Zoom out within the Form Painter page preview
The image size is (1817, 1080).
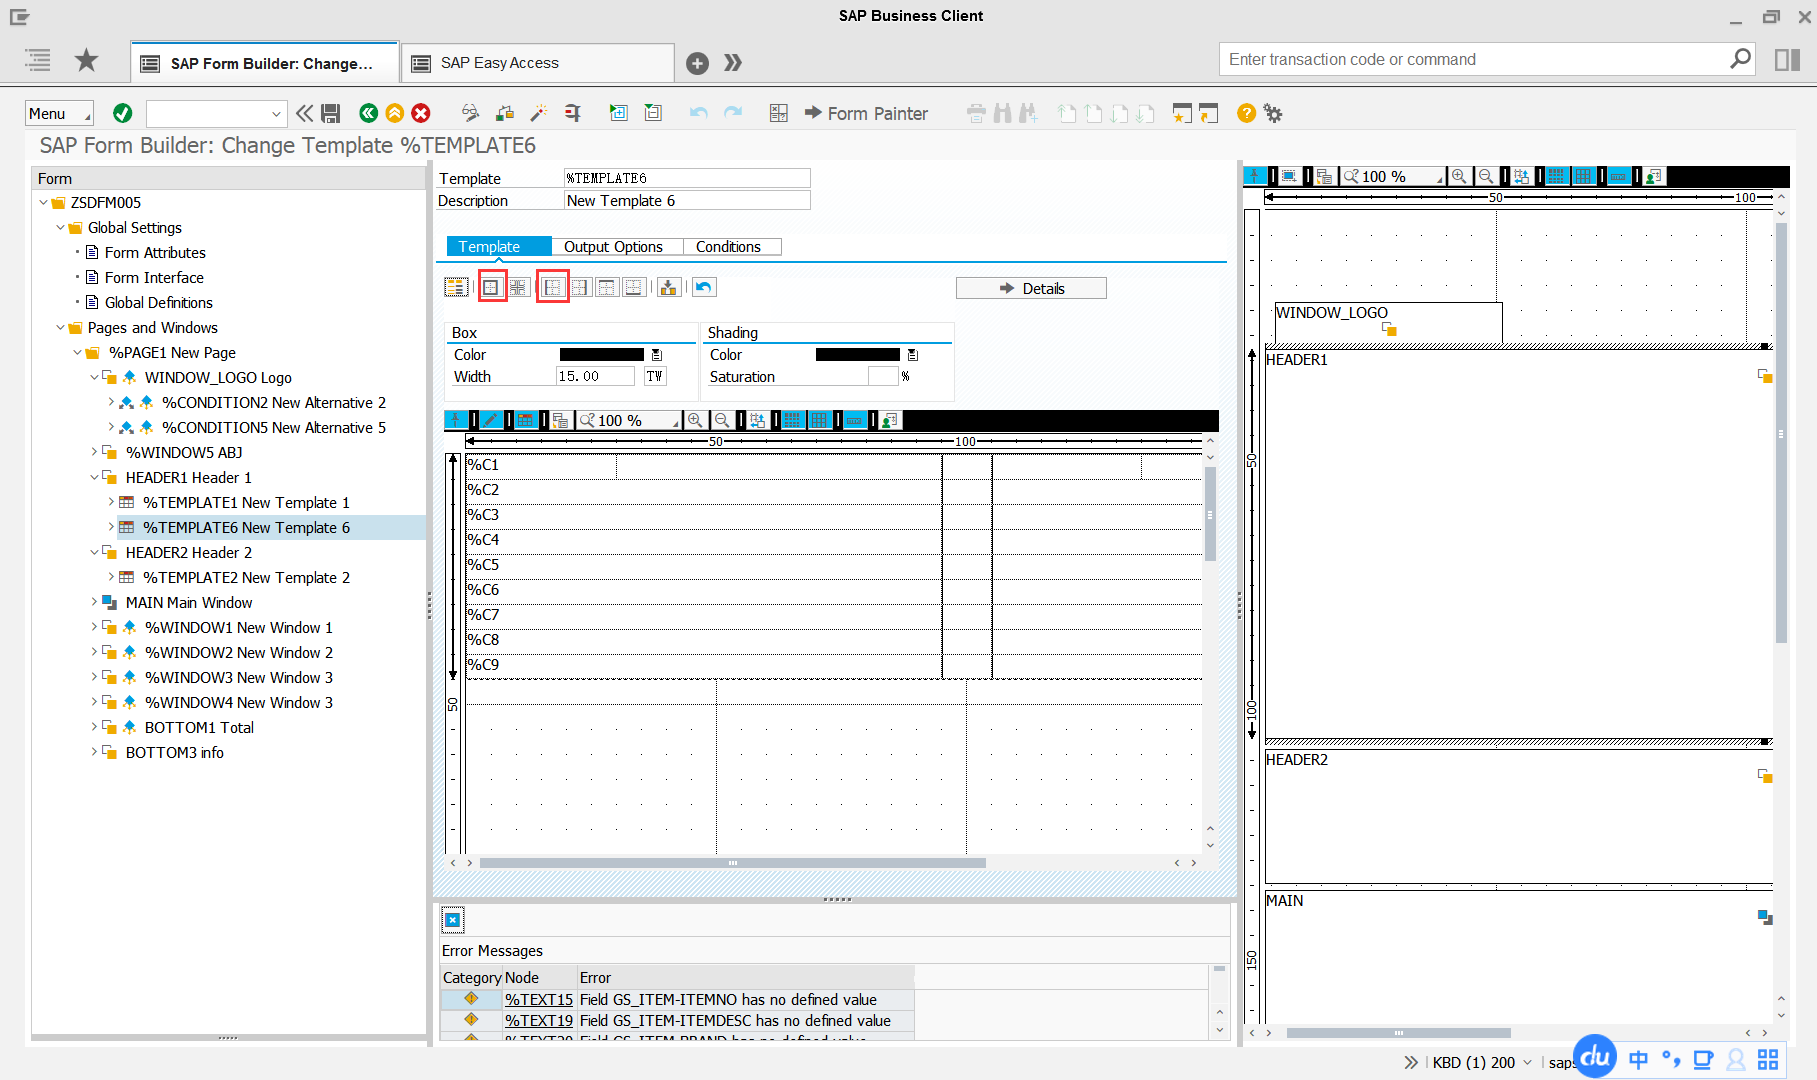[1486, 176]
